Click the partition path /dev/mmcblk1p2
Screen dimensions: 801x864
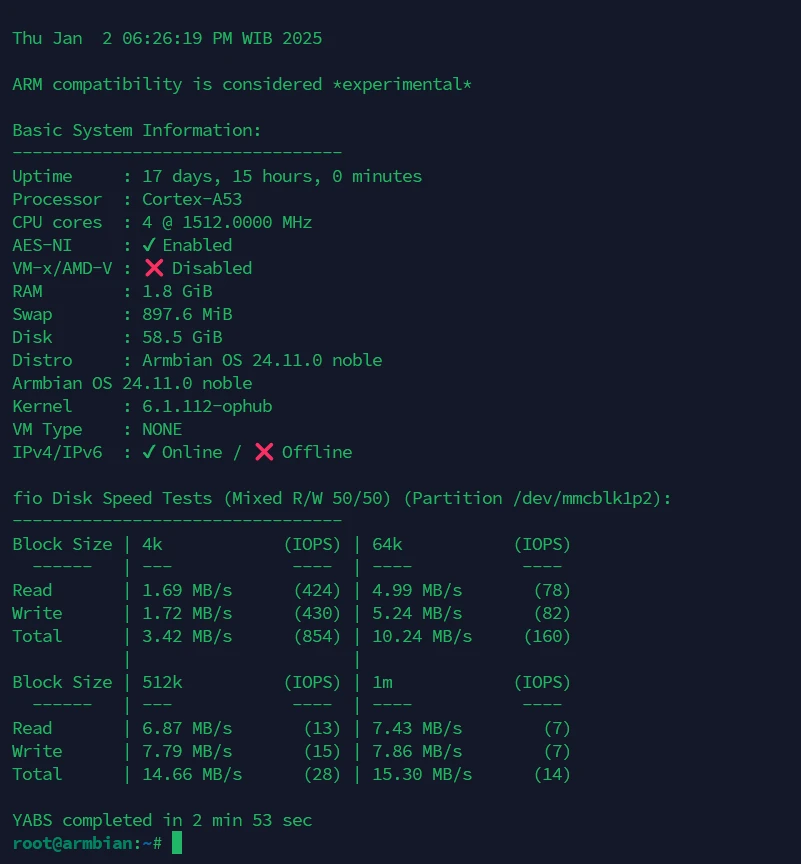587,498
